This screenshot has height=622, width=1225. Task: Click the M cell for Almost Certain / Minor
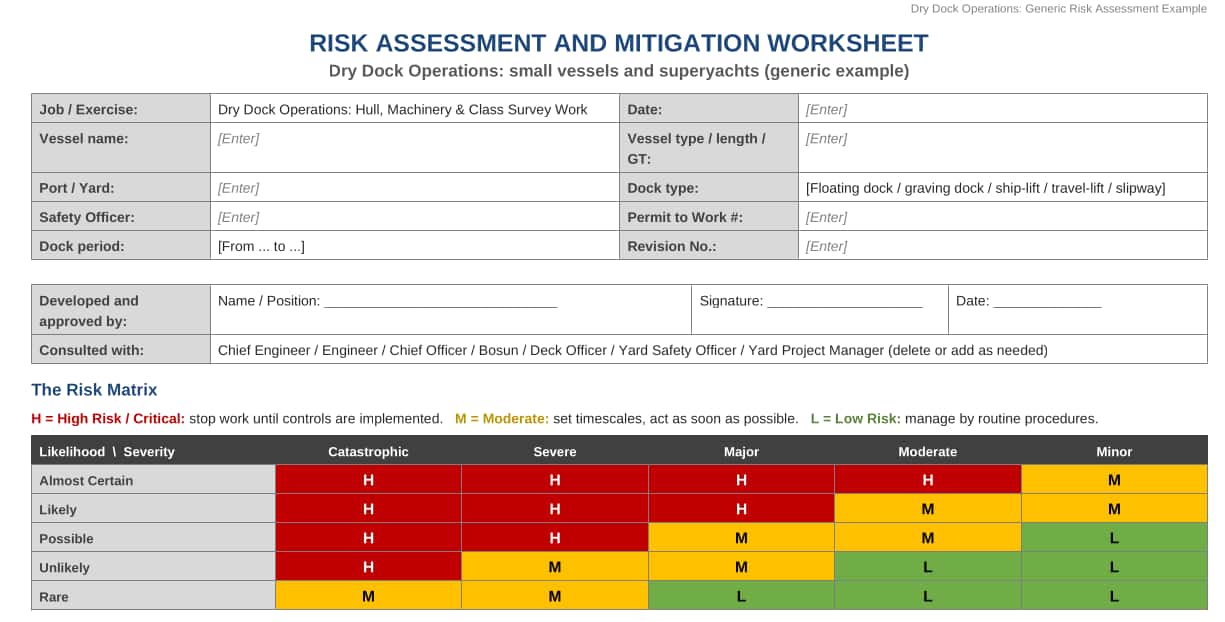1114,480
